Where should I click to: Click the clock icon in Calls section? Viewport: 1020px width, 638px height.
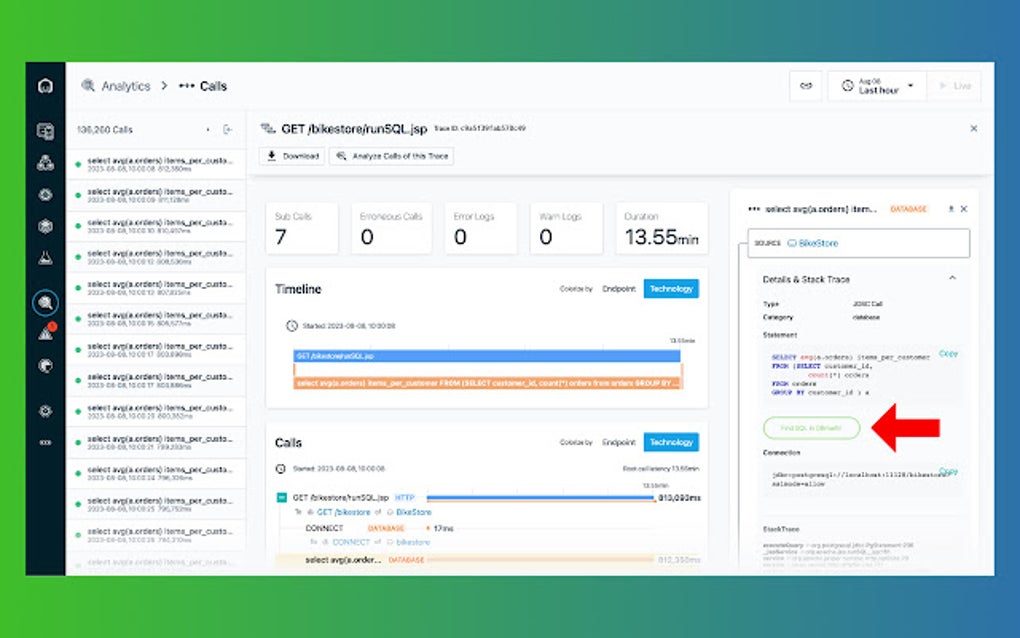pyautogui.click(x=280, y=468)
